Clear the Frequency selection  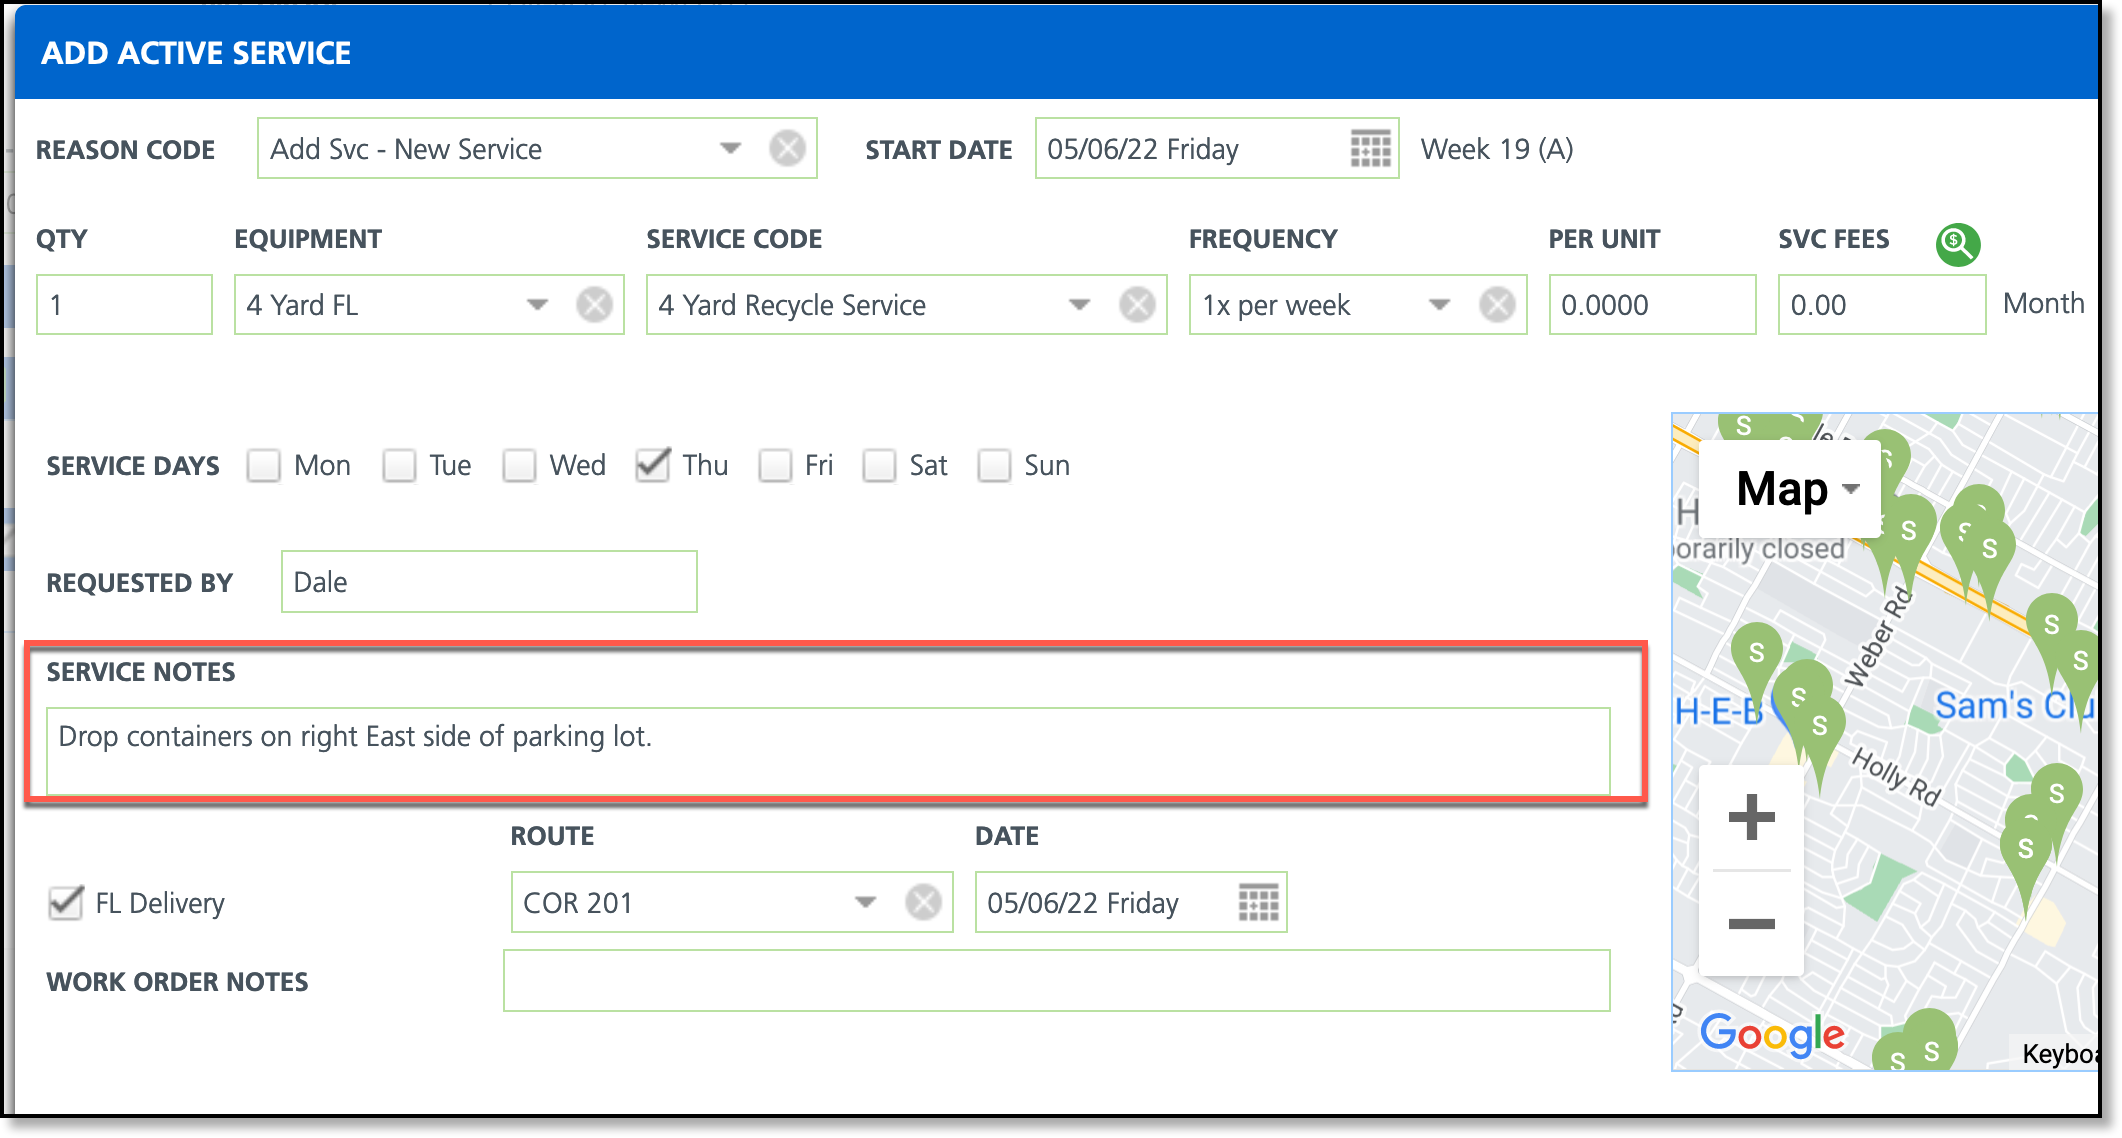coord(1497,304)
